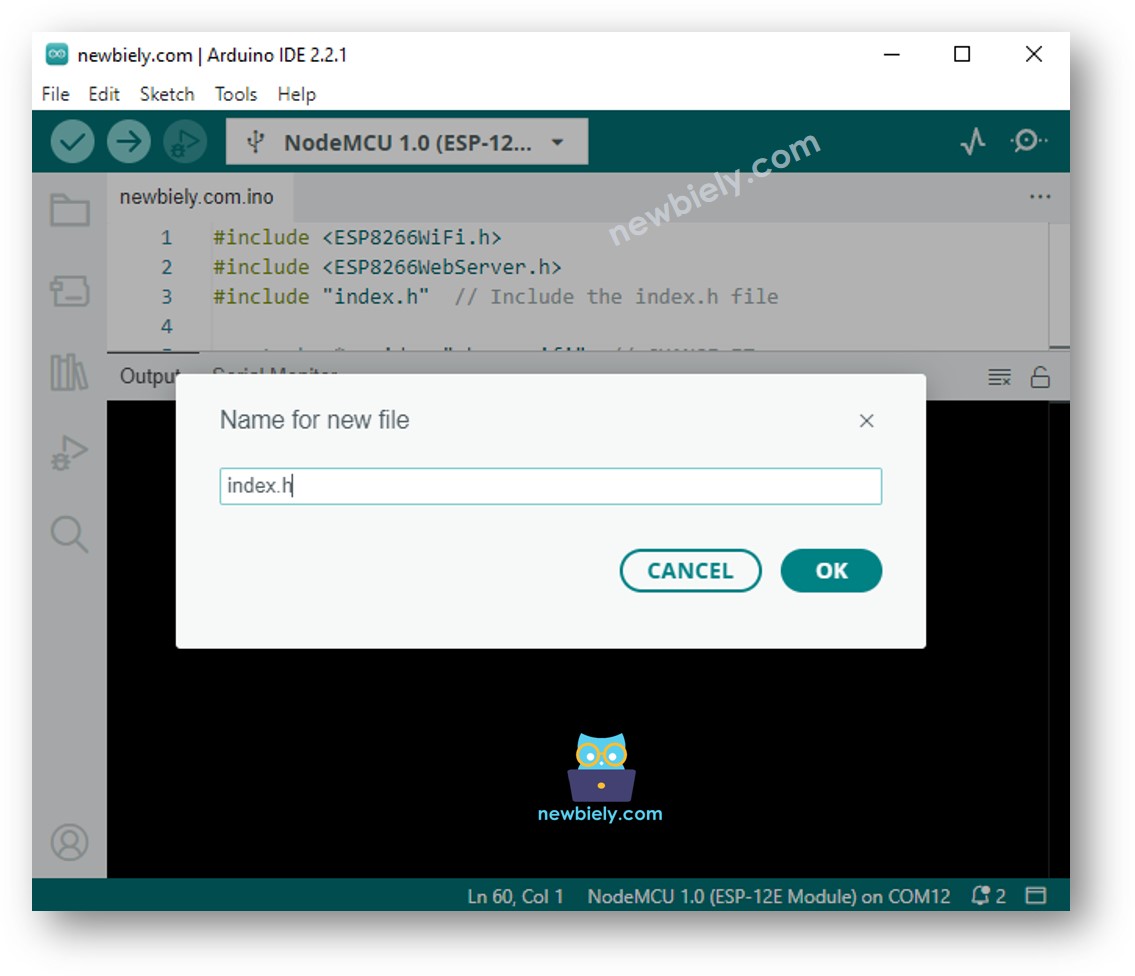This screenshot has width=1135, height=976.
Task: Open the Boards Manager sidebar icon
Action: pos(70,291)
